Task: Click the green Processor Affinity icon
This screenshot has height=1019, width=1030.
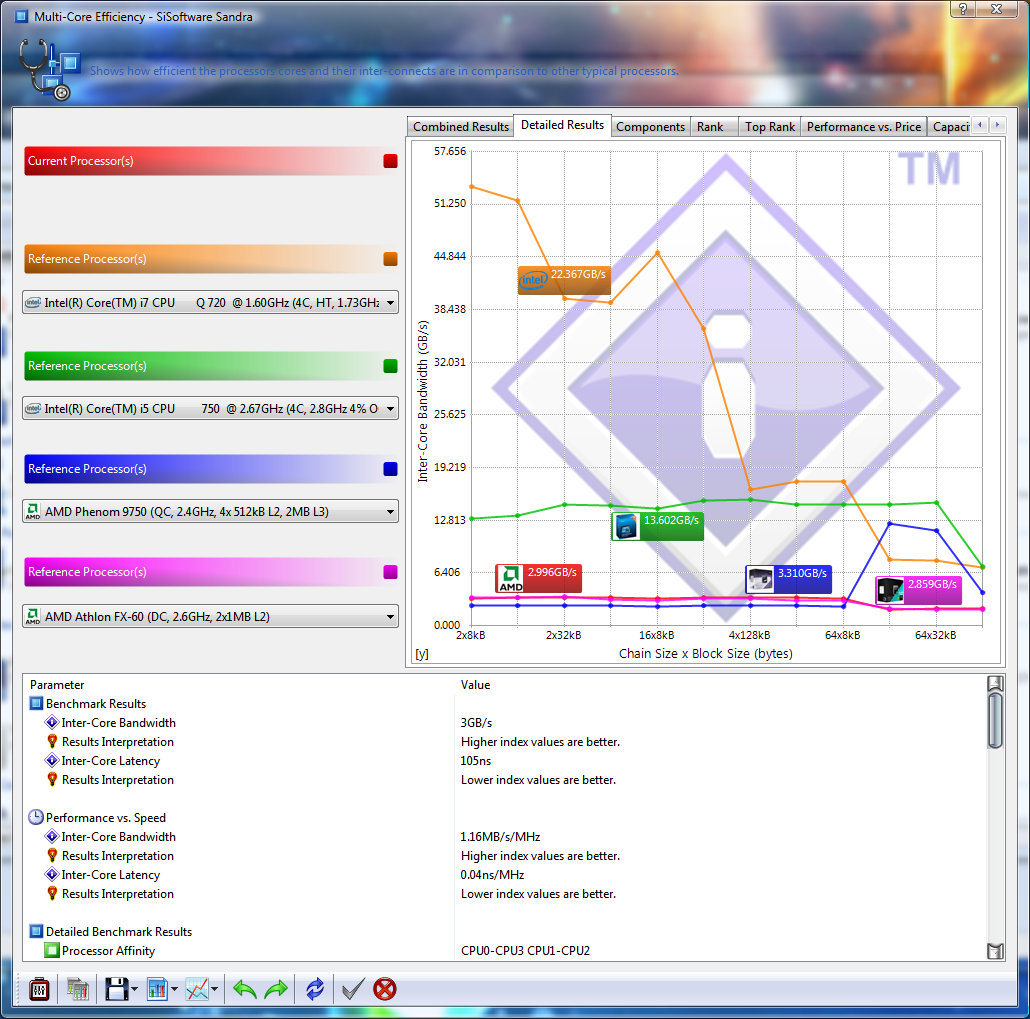Action: pyautogui.click(x=52, y=951)
